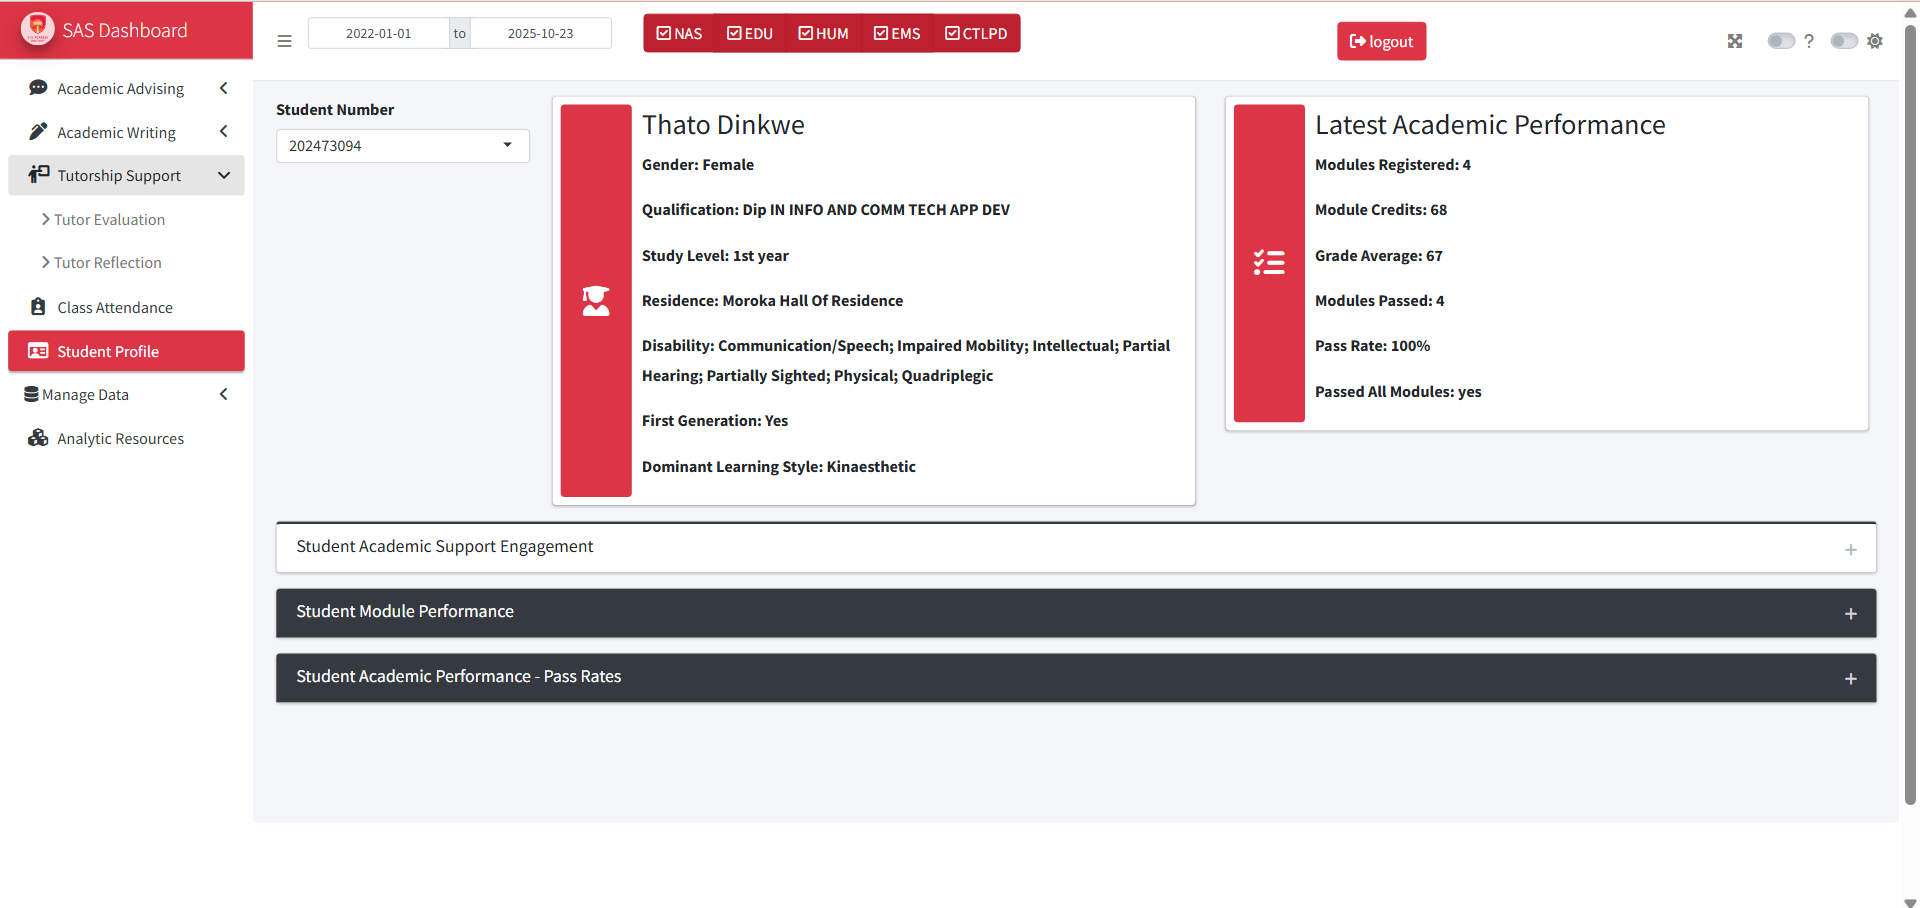Click the Academic Writing pencil icon
1920x908 pixels.
pyautogui.click(x=38, y=131)
